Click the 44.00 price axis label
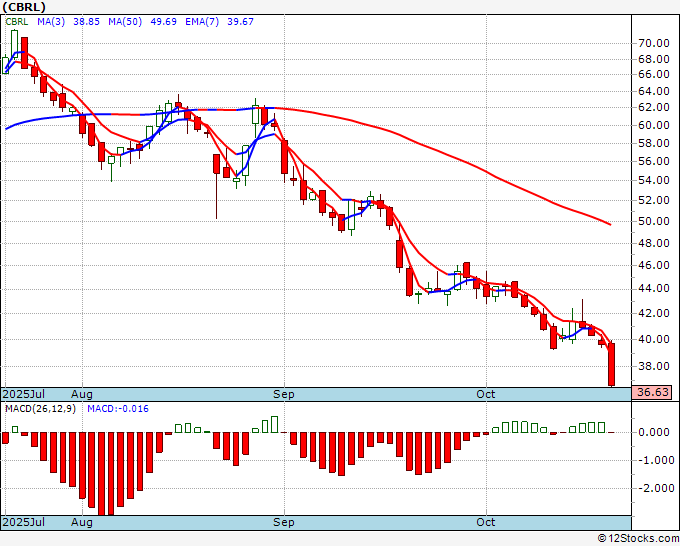This screenshot has width=680, height=546. [x=654, y=289]
